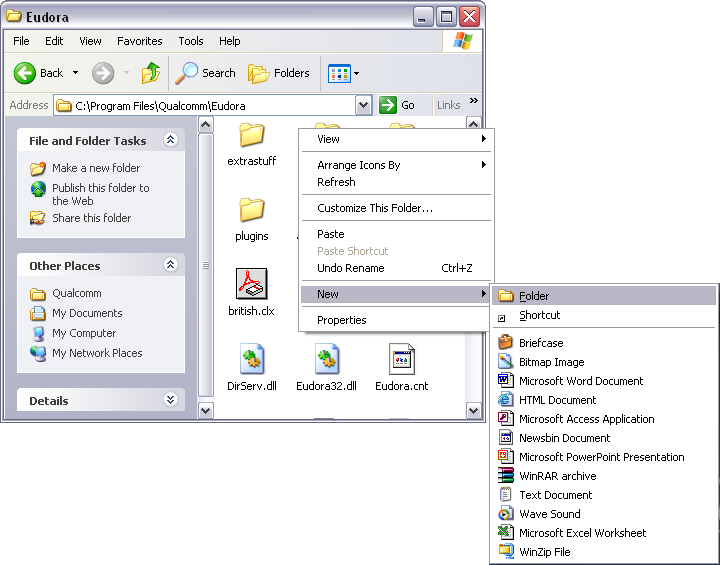Expand the Address bar dropdown
The image size is (720, 565).
point(363,105)
